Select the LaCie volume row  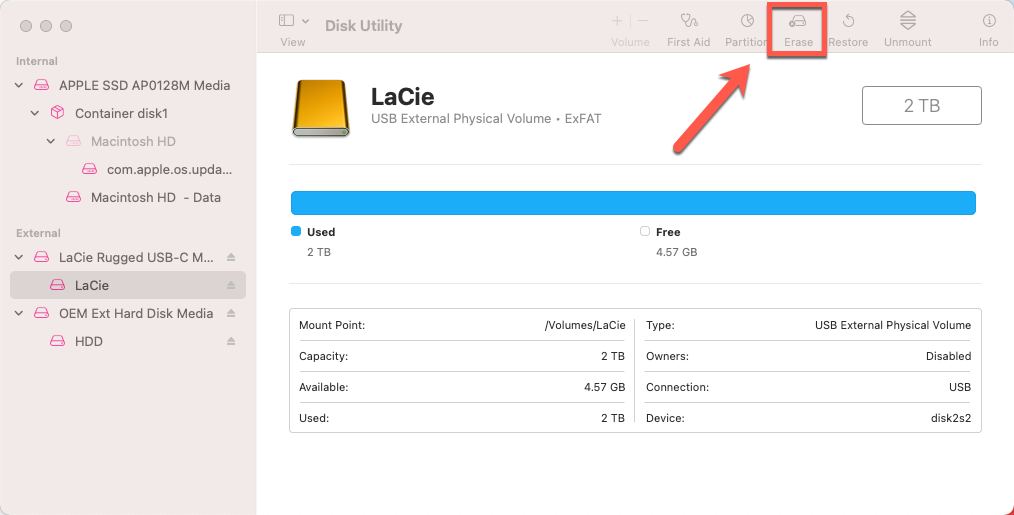128,285
